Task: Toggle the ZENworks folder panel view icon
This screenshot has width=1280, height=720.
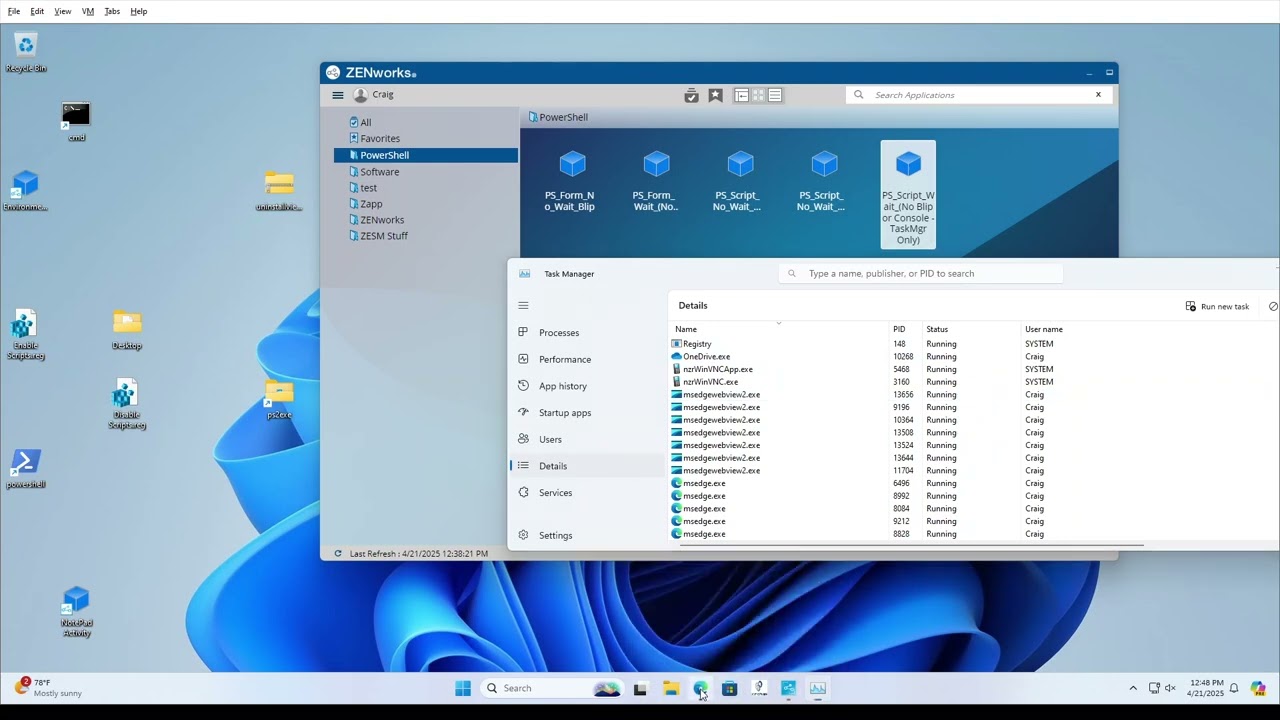Action: (x=741, y=95)
